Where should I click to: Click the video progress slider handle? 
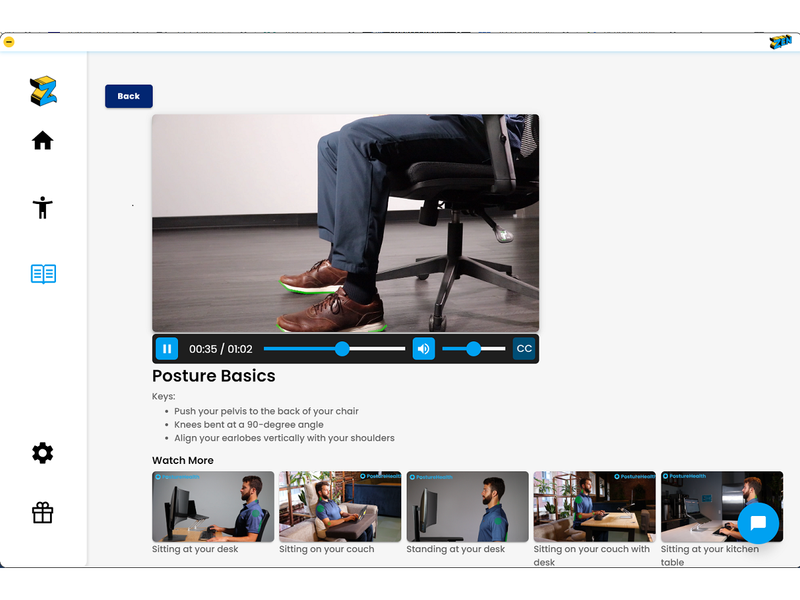(x=342, y=349)
